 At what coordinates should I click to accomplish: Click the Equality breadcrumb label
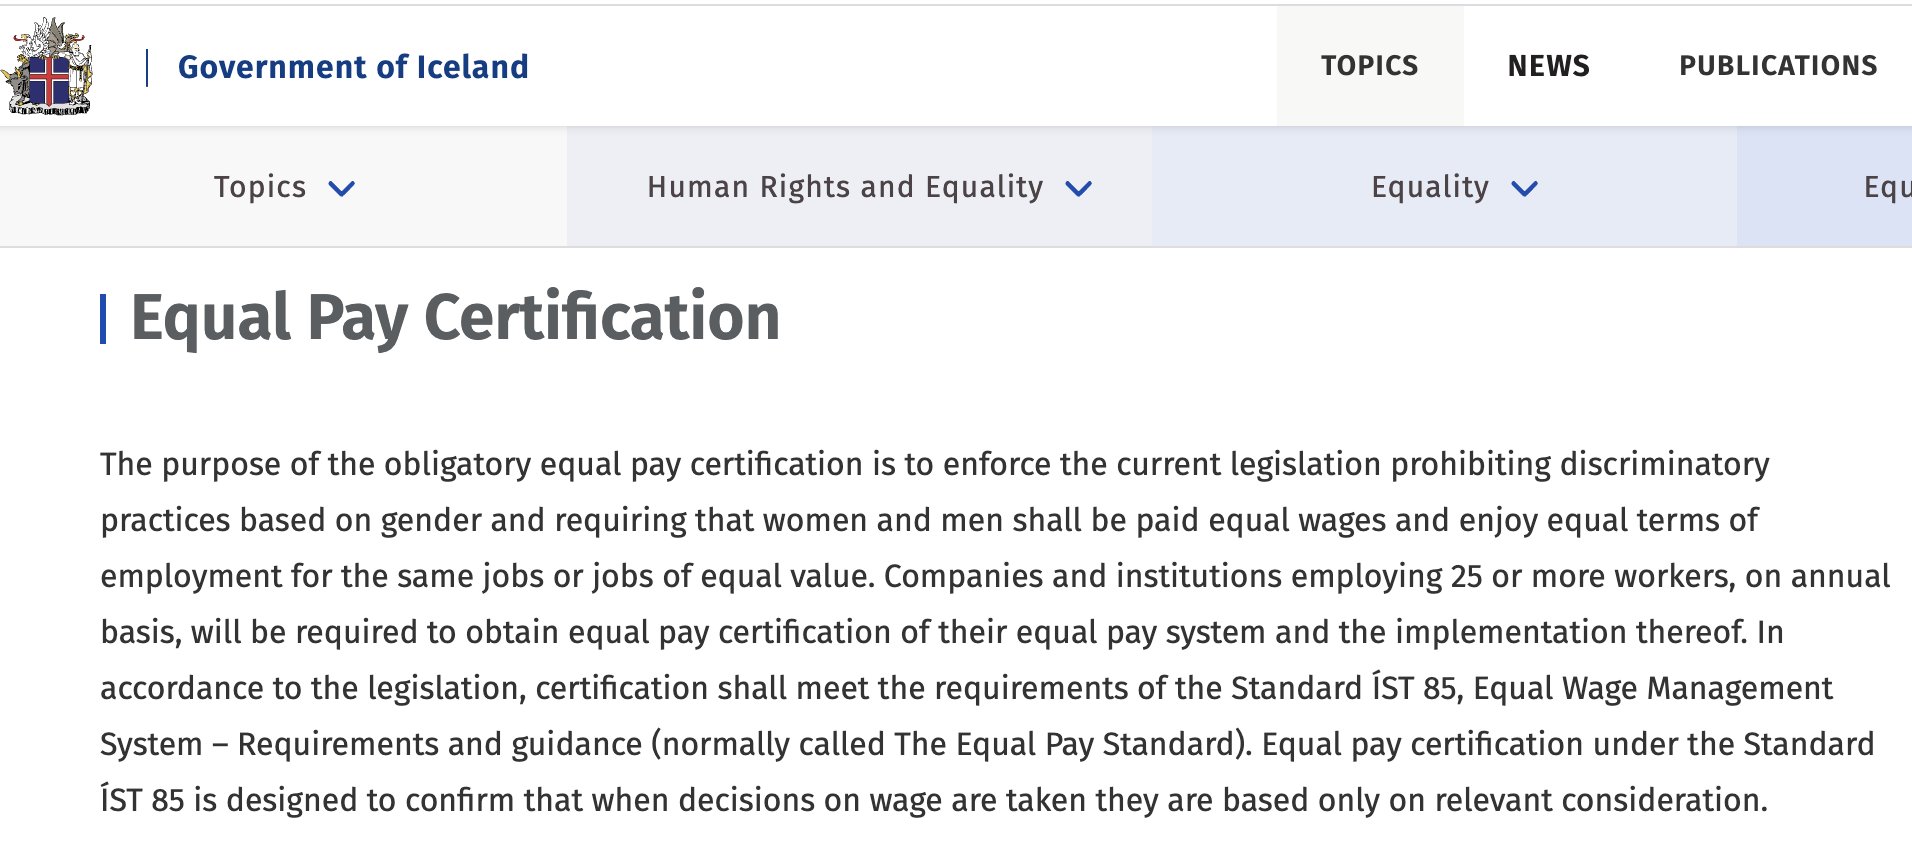pyautogui.click(x=1430, y=187)
